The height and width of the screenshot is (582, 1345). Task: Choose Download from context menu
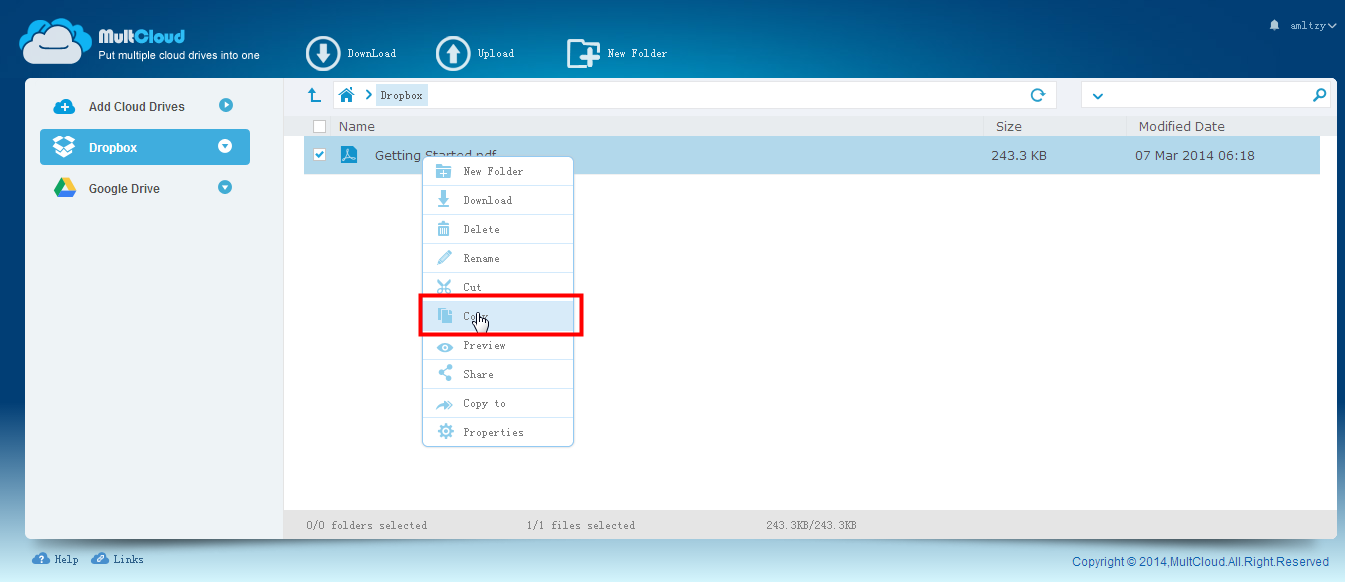[498, 200]
